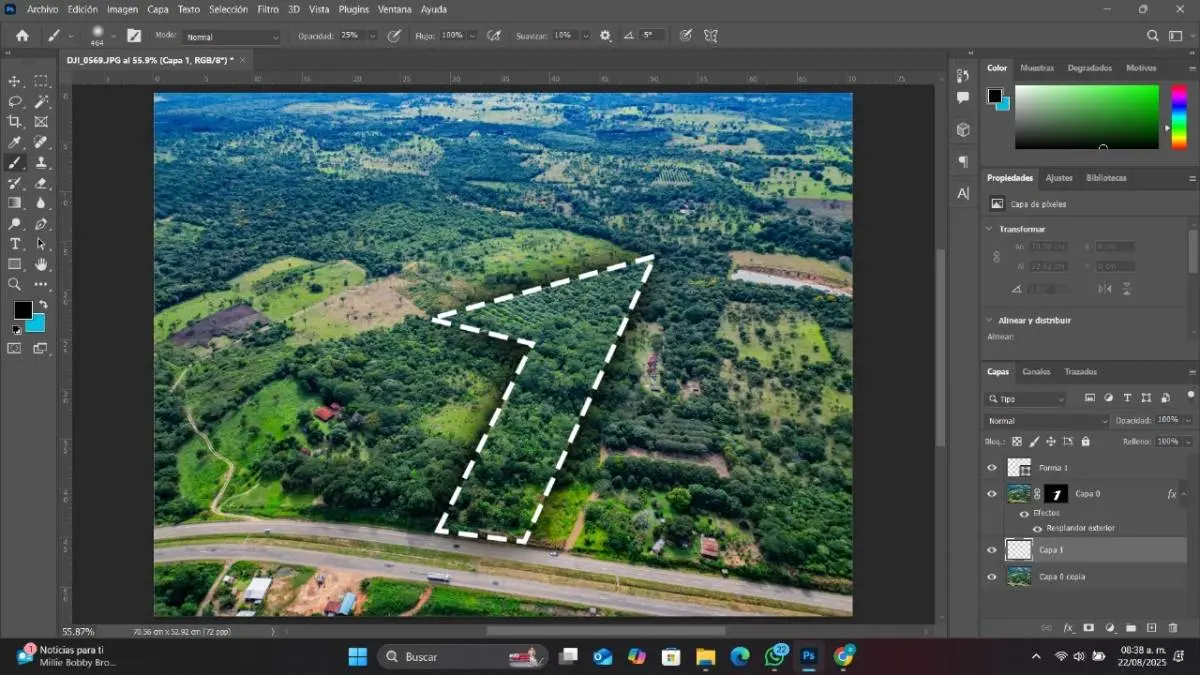
Task: Delete layer using the trash icon
Action: point(1173,628)
